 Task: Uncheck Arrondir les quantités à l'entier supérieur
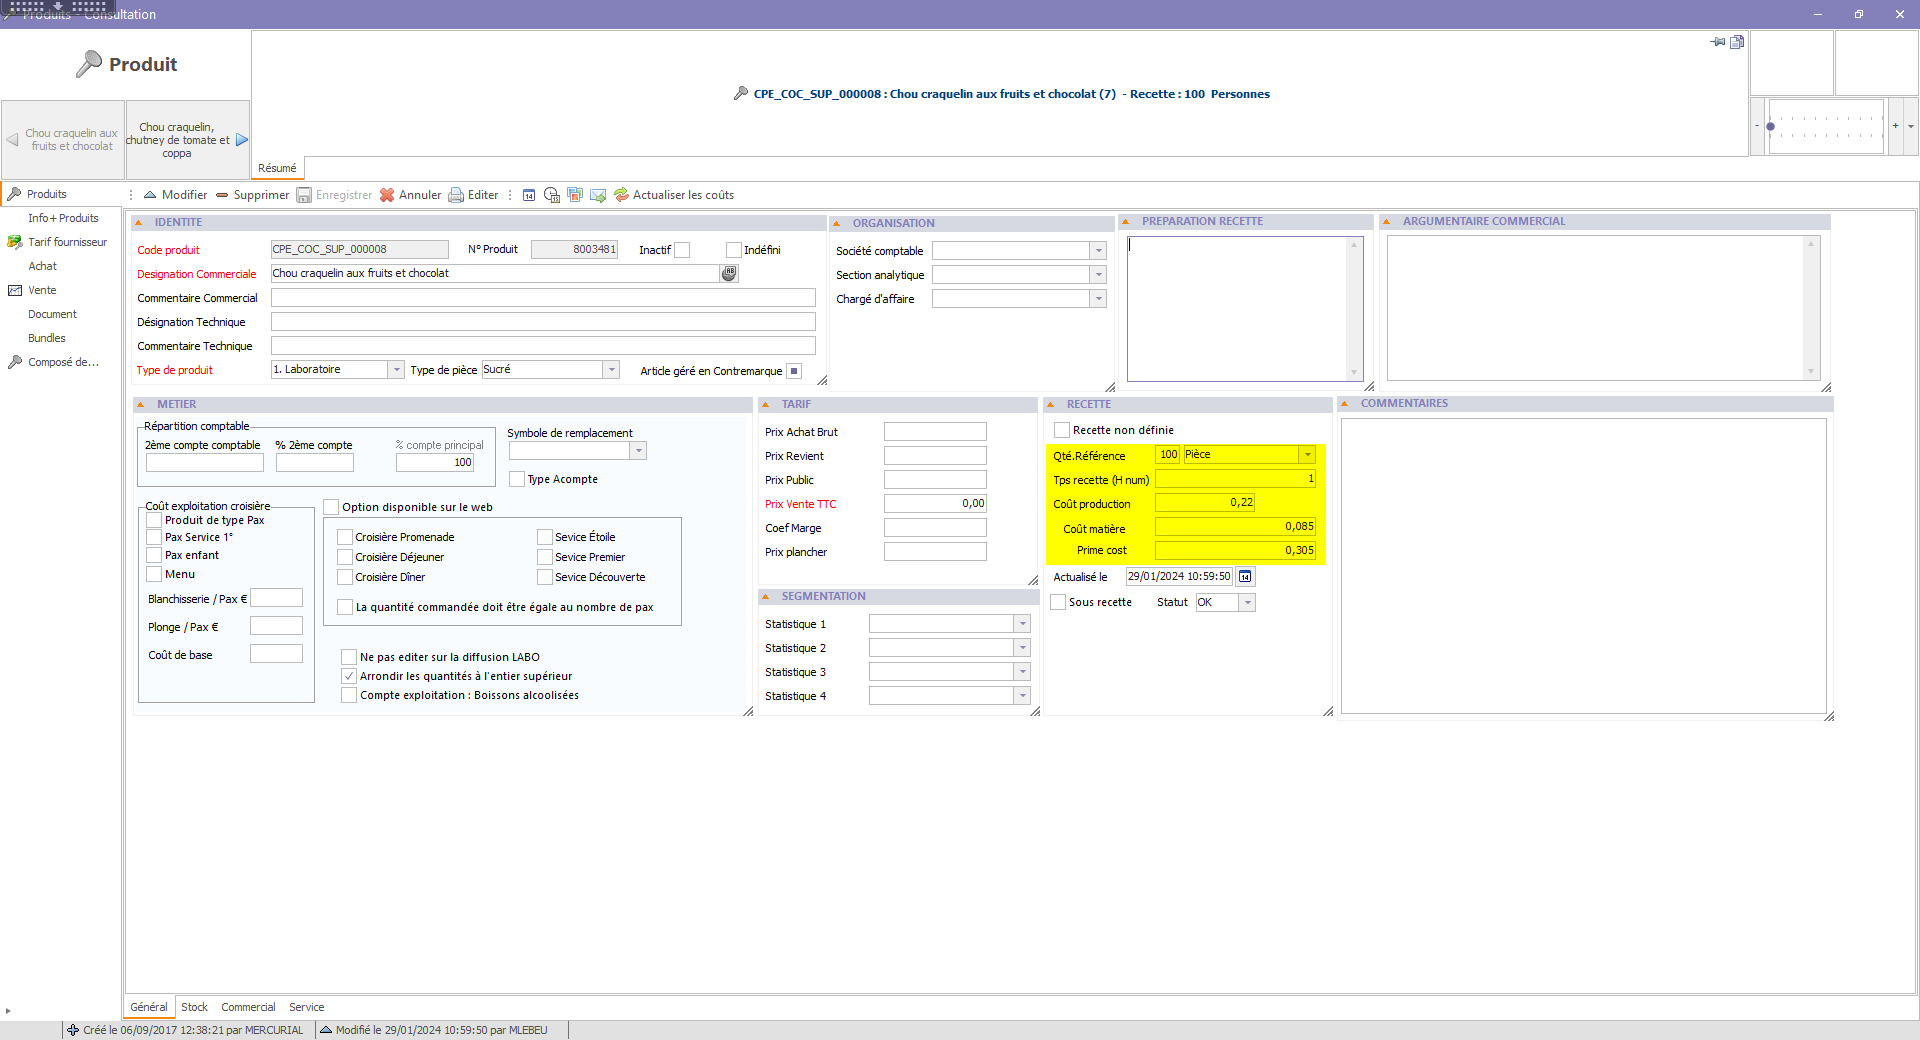(349, 676)
